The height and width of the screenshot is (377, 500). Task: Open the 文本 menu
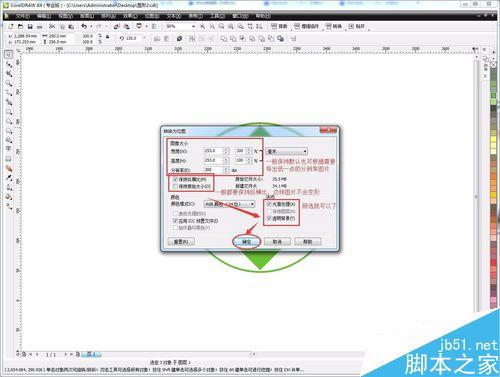174,16
